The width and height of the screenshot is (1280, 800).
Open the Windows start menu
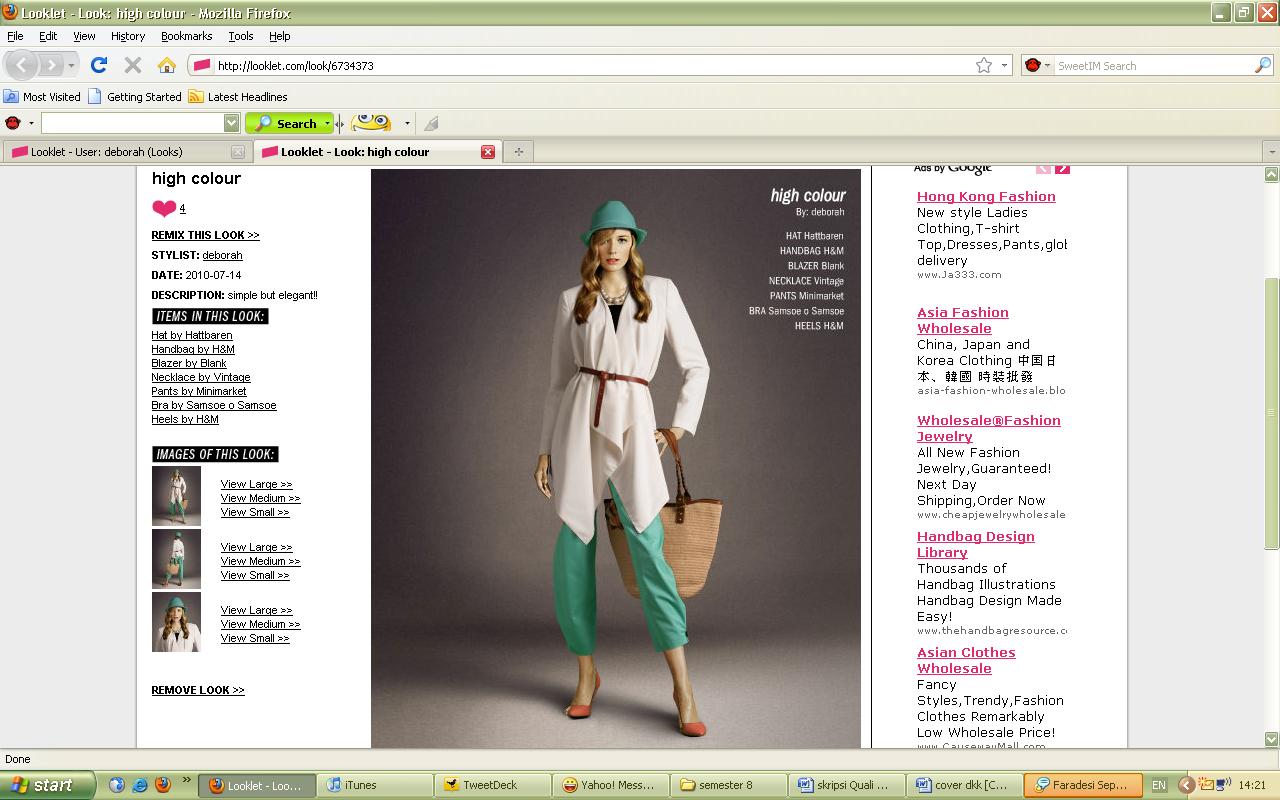(x=47, y=785)
